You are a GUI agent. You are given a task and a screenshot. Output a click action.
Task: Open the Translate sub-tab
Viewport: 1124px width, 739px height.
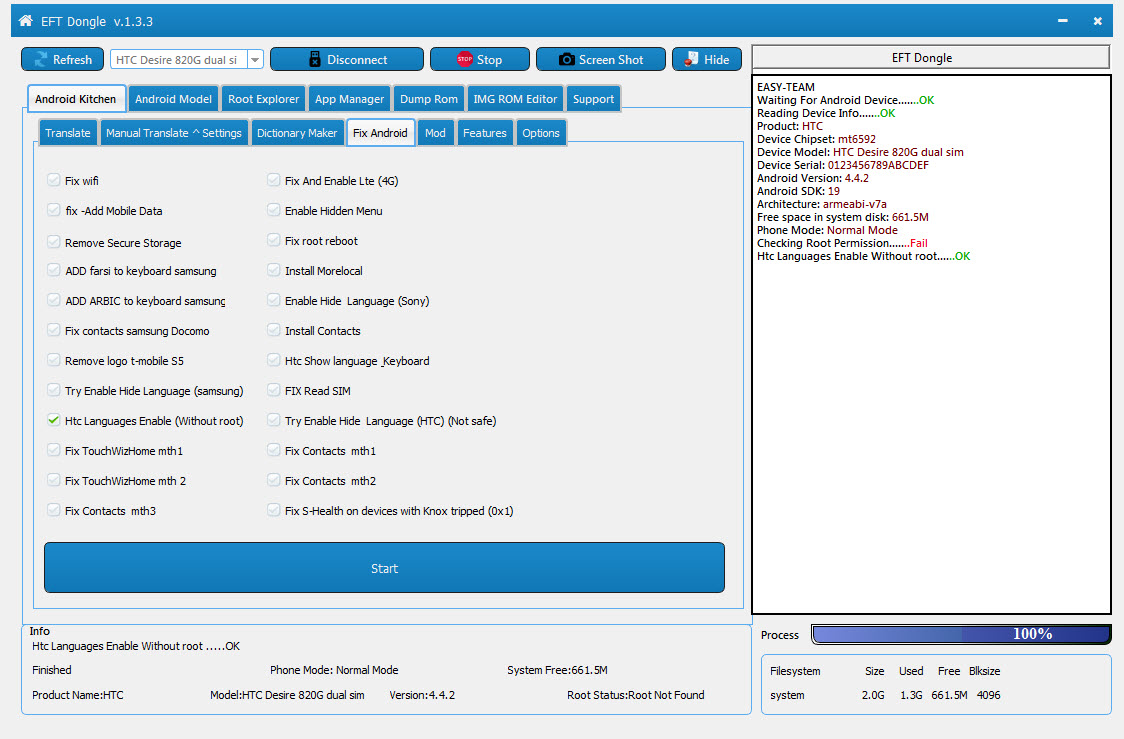pyautogui.click(x=68, y=133)
